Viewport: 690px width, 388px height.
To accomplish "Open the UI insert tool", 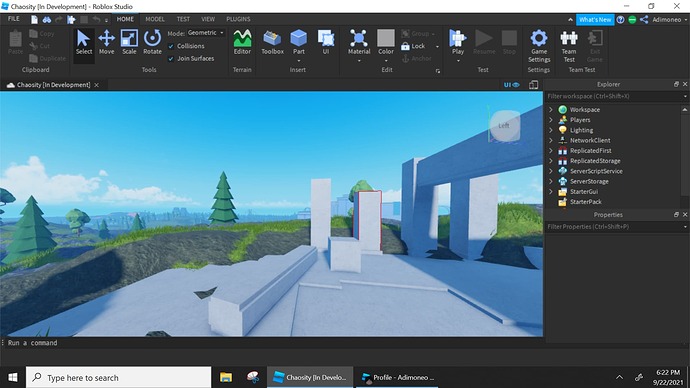I will click(326, 43).
